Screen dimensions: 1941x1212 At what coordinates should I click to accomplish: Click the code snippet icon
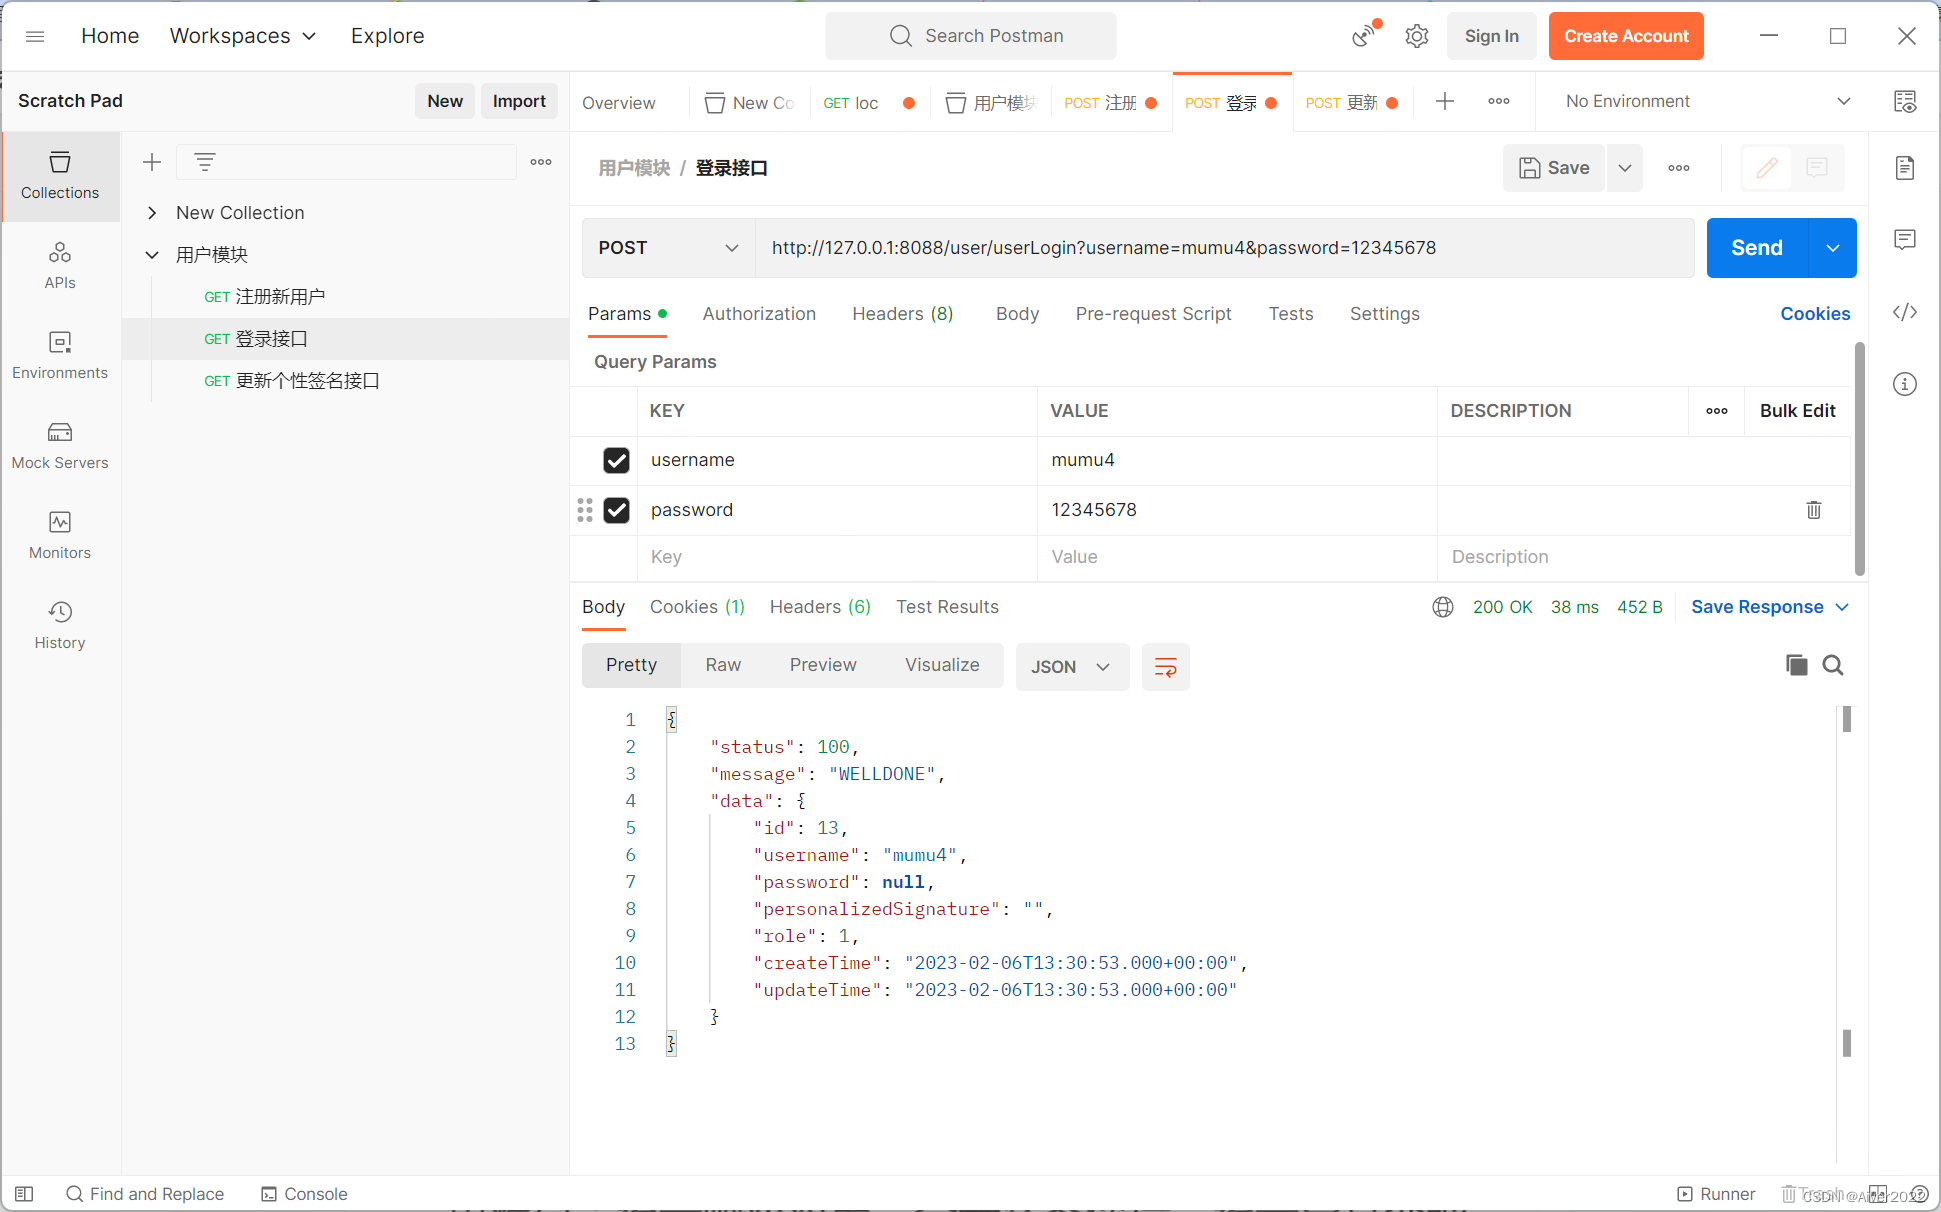pyautogui.click(x=1904, y=312)
